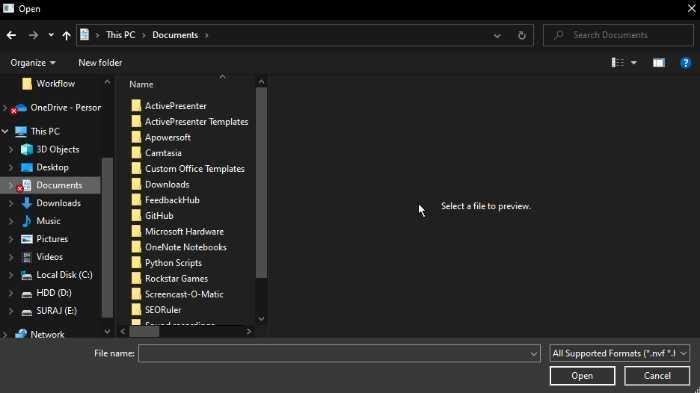This screenshot has width=700, height=393.
Task: Expand the sidebar Downloads node
Action: click(11, 203)
